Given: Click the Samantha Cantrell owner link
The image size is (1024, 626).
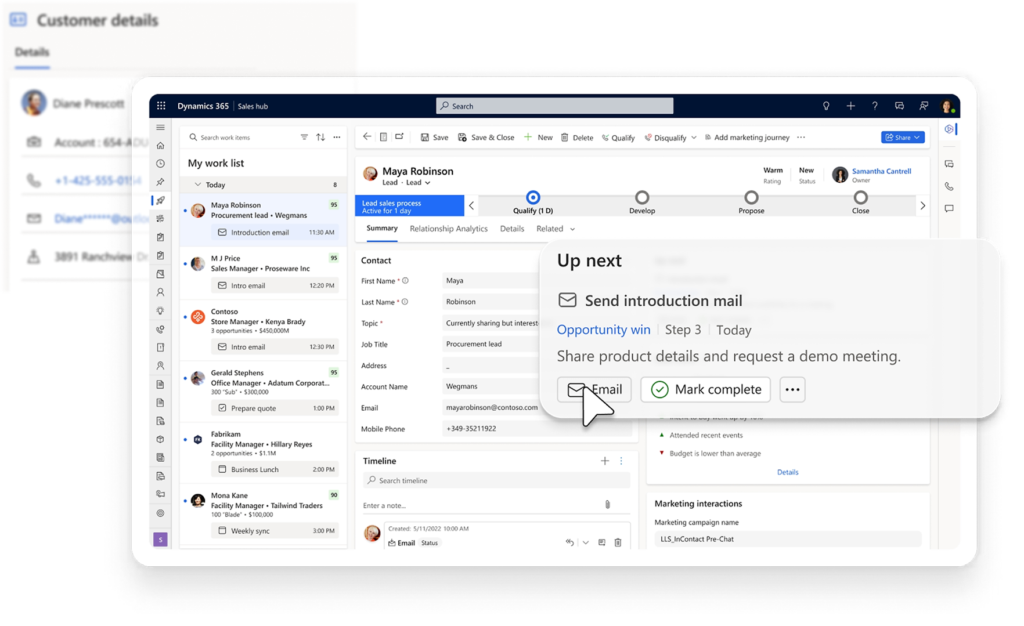Looking at the screenshot, I should point(881,171).
